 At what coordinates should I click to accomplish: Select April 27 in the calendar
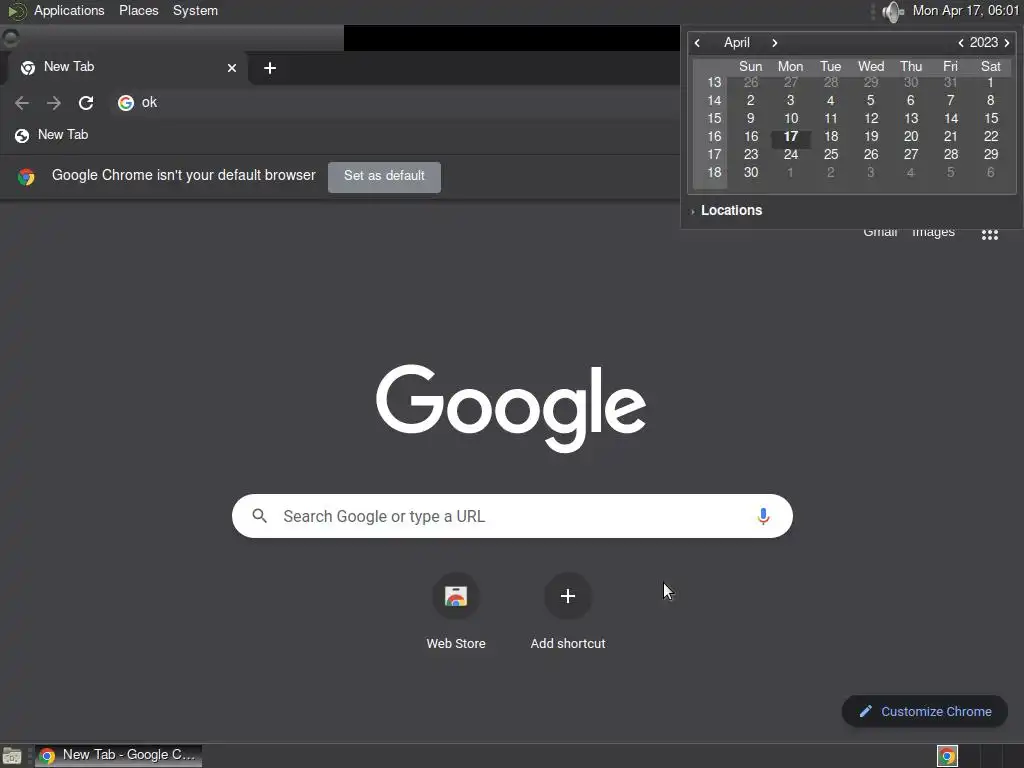click(910, 155)
